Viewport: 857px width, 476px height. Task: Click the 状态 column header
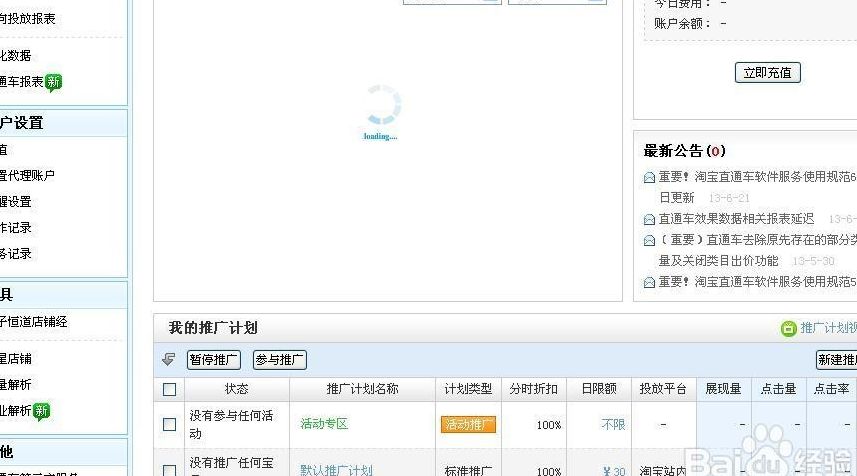click(237, 389)
